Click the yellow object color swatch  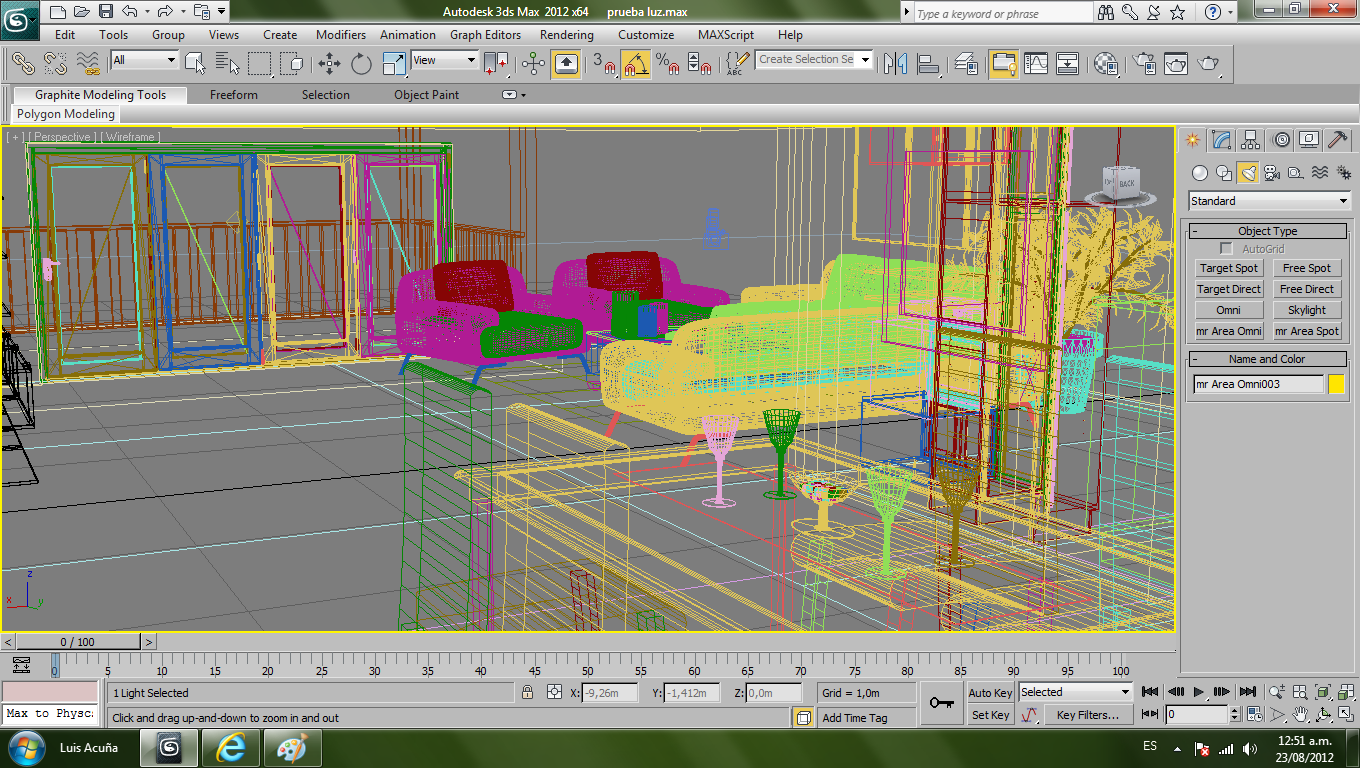point(1336,384)
